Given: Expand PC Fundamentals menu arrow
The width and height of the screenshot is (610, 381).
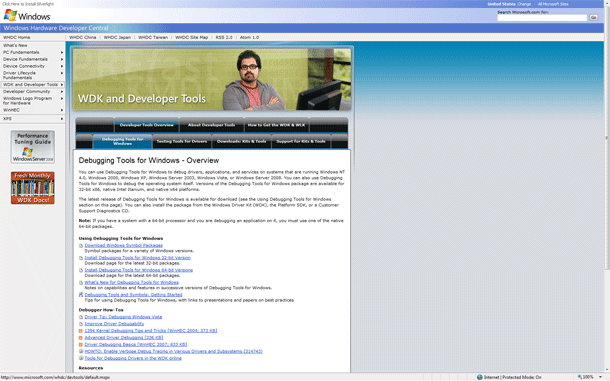Looking at the screenshot, I should (x=62, y=52).
